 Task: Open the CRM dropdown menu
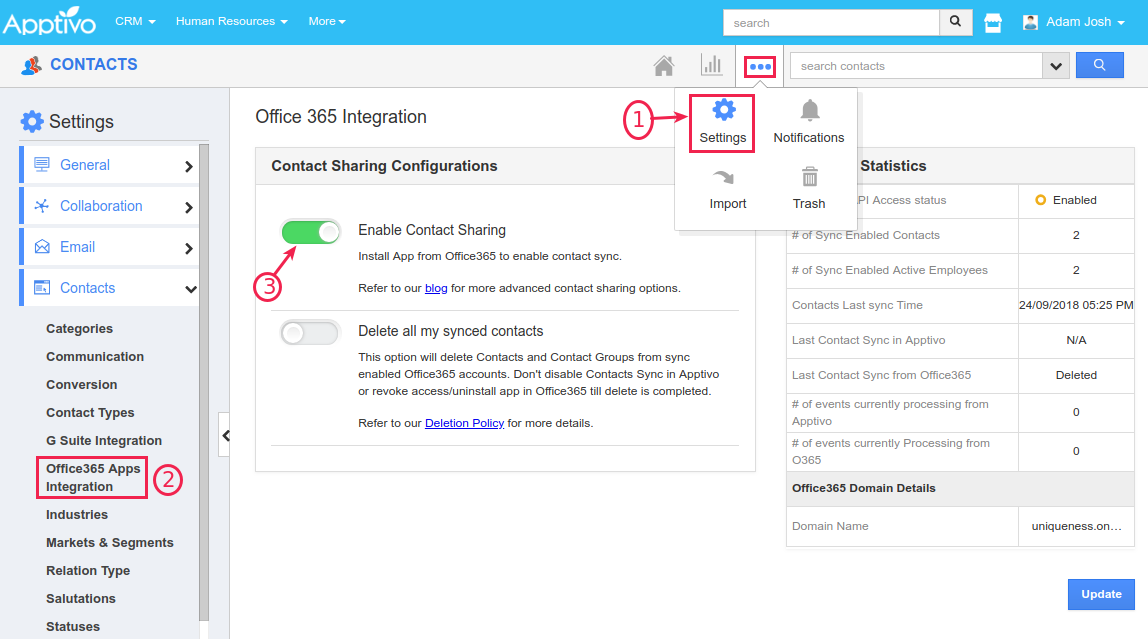tap(135, 21)
